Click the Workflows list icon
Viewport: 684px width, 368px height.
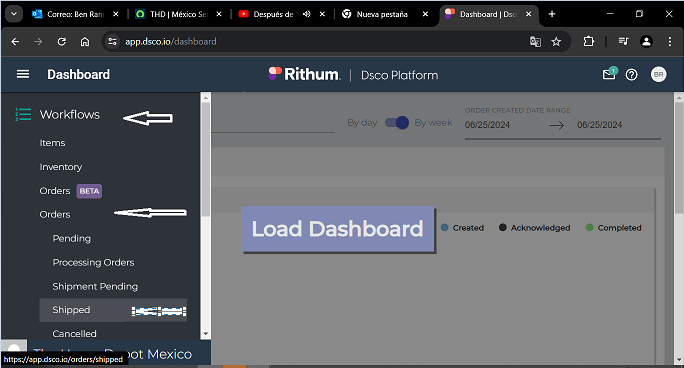pyautogui.click(x=23, y=114)
